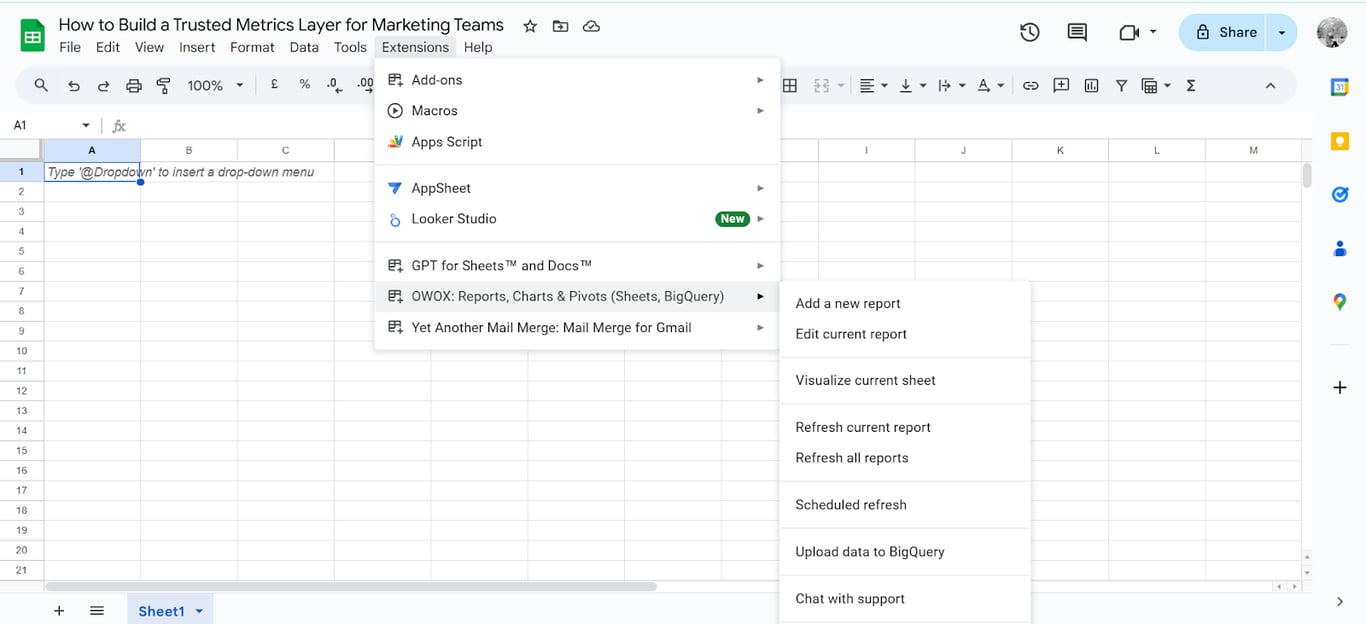Screen dimensions: 1366x624
Task: Open the File menu
Action: tap(70, 47)
